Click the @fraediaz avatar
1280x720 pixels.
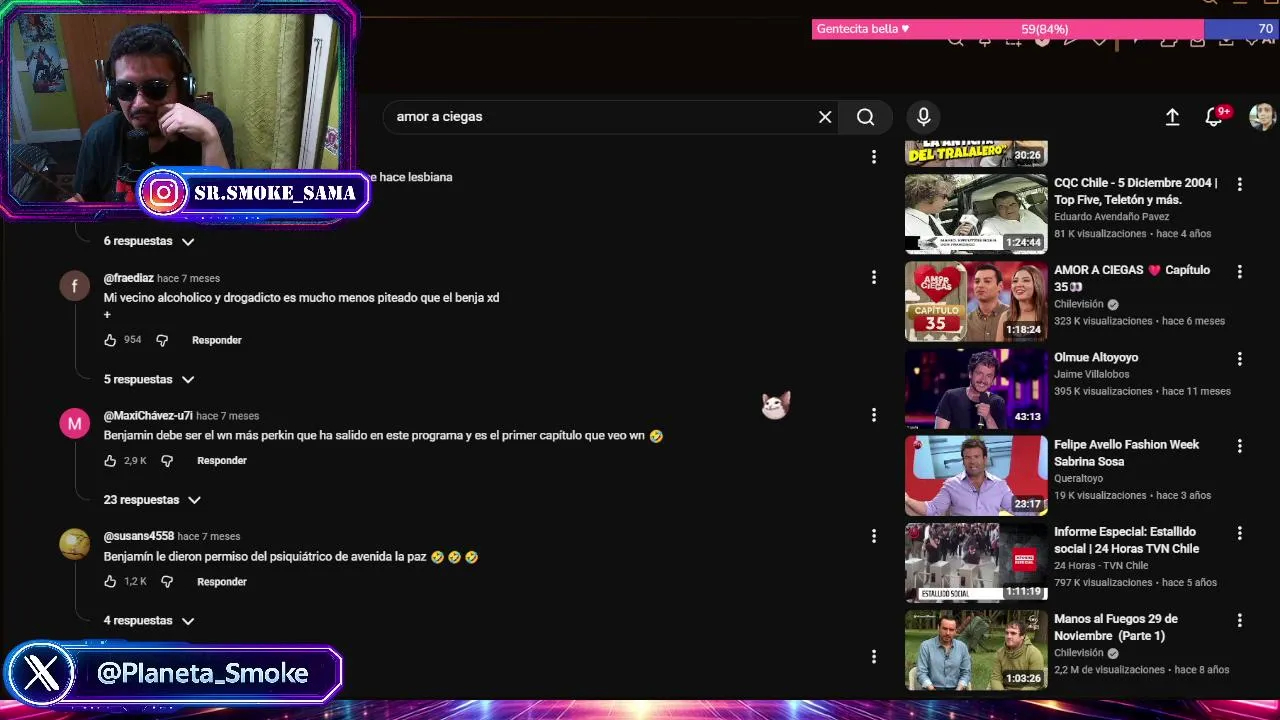coord(74,286)
